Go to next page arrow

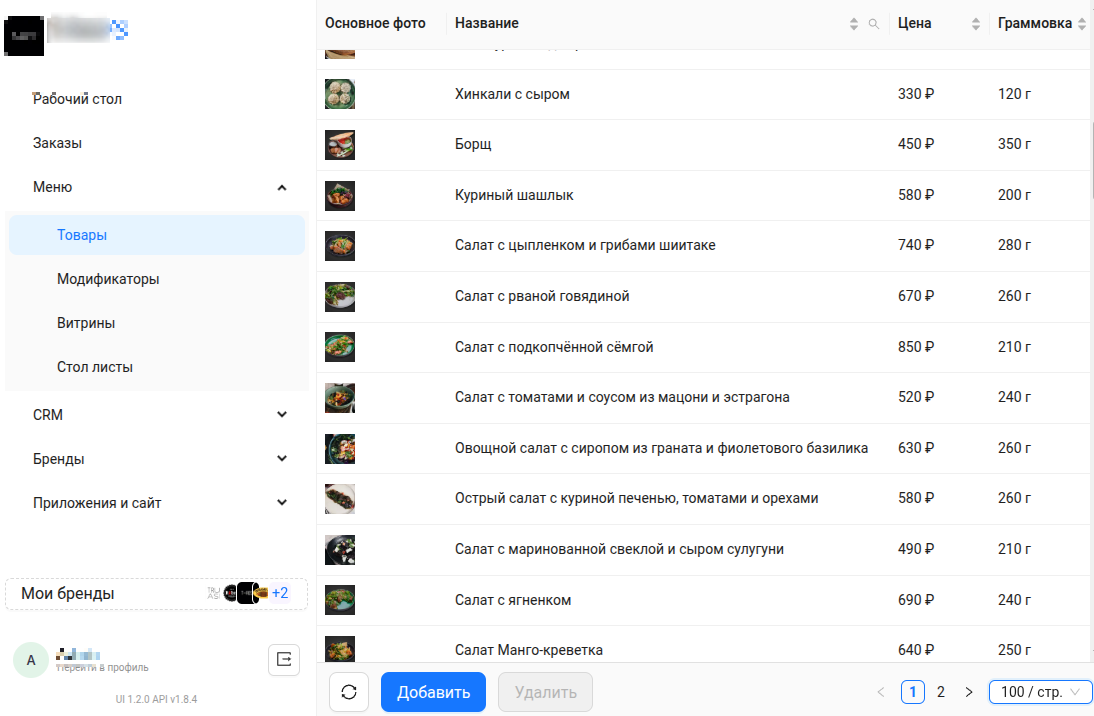coord(968,692)
